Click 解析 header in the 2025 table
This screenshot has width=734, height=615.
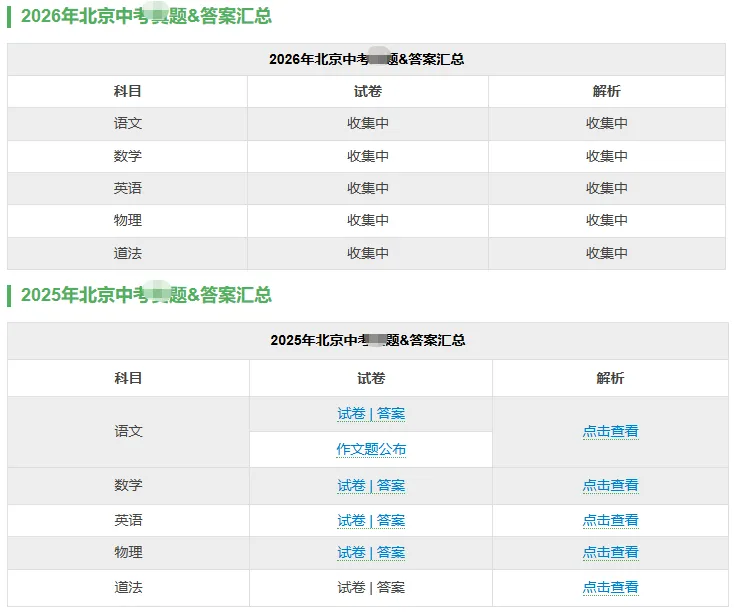[x=610, y=378]
